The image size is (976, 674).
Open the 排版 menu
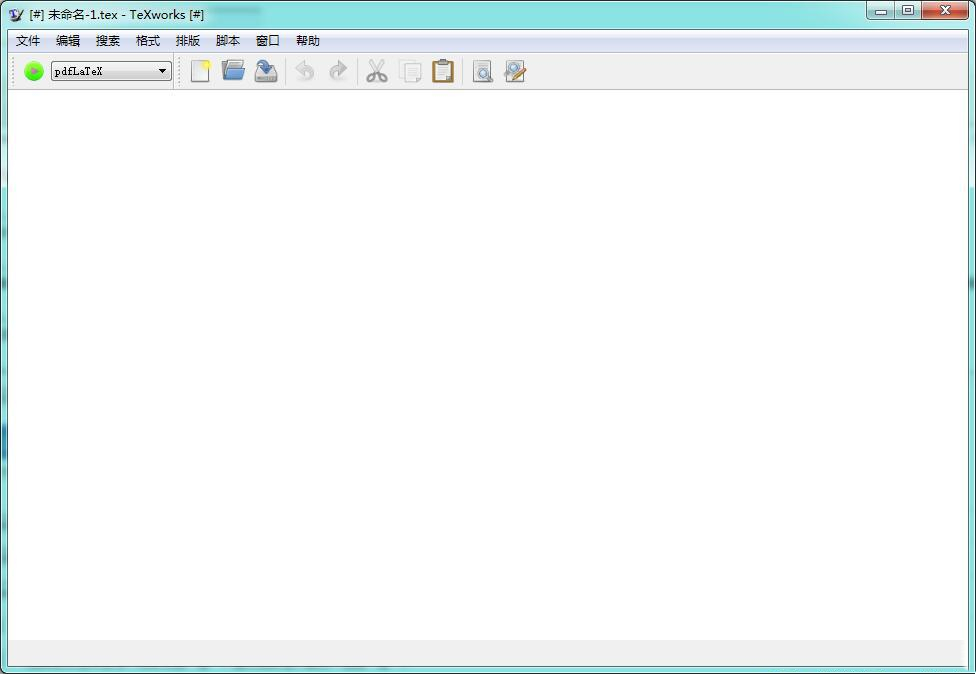[186, 41]
